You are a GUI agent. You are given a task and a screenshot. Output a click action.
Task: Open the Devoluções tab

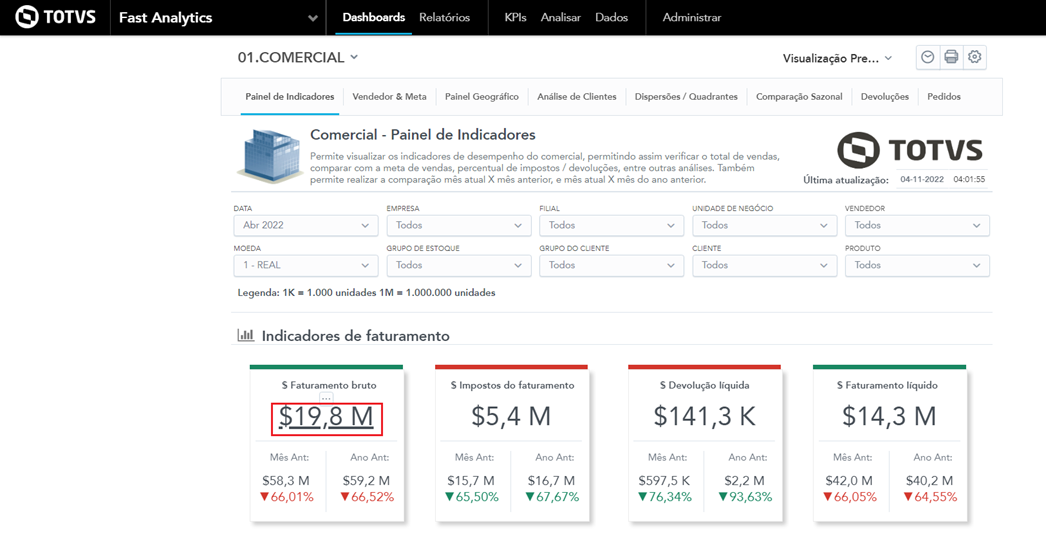pyautogui.click(x=885, y=97)
